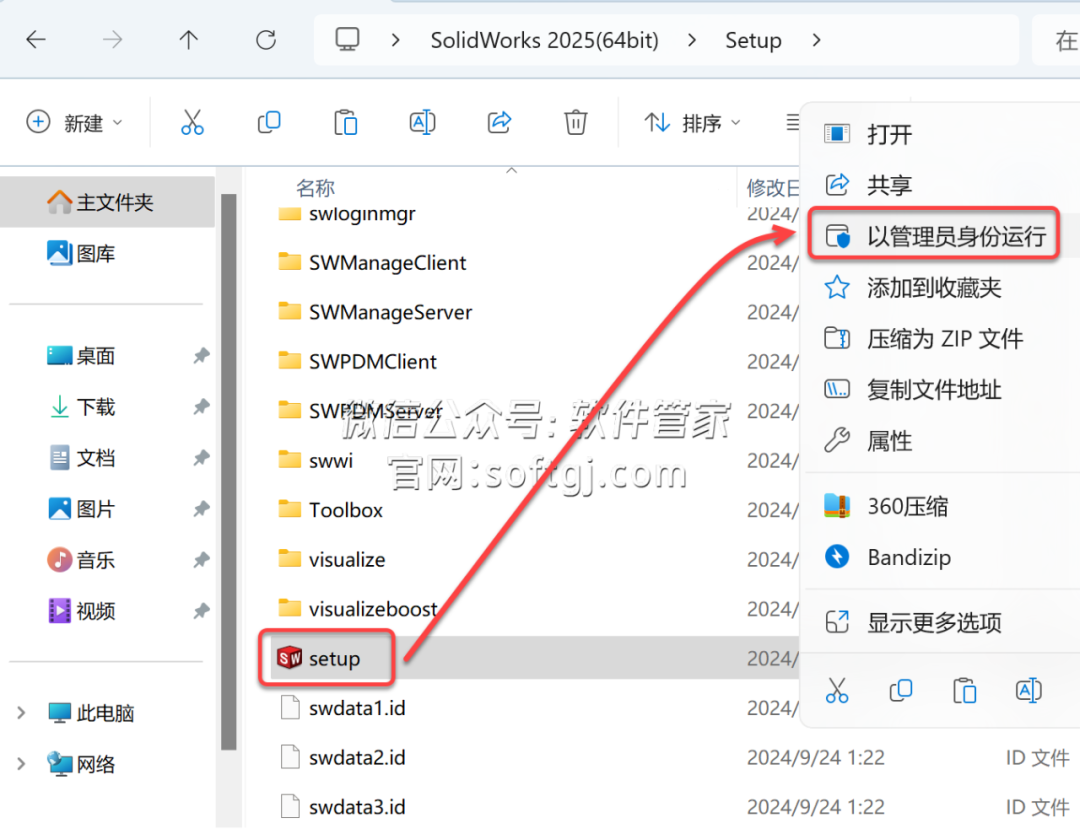Viewport: 1080px width, 834px height.
Task: Click the Setup breadcrumb segment
Action: [753, 40]
